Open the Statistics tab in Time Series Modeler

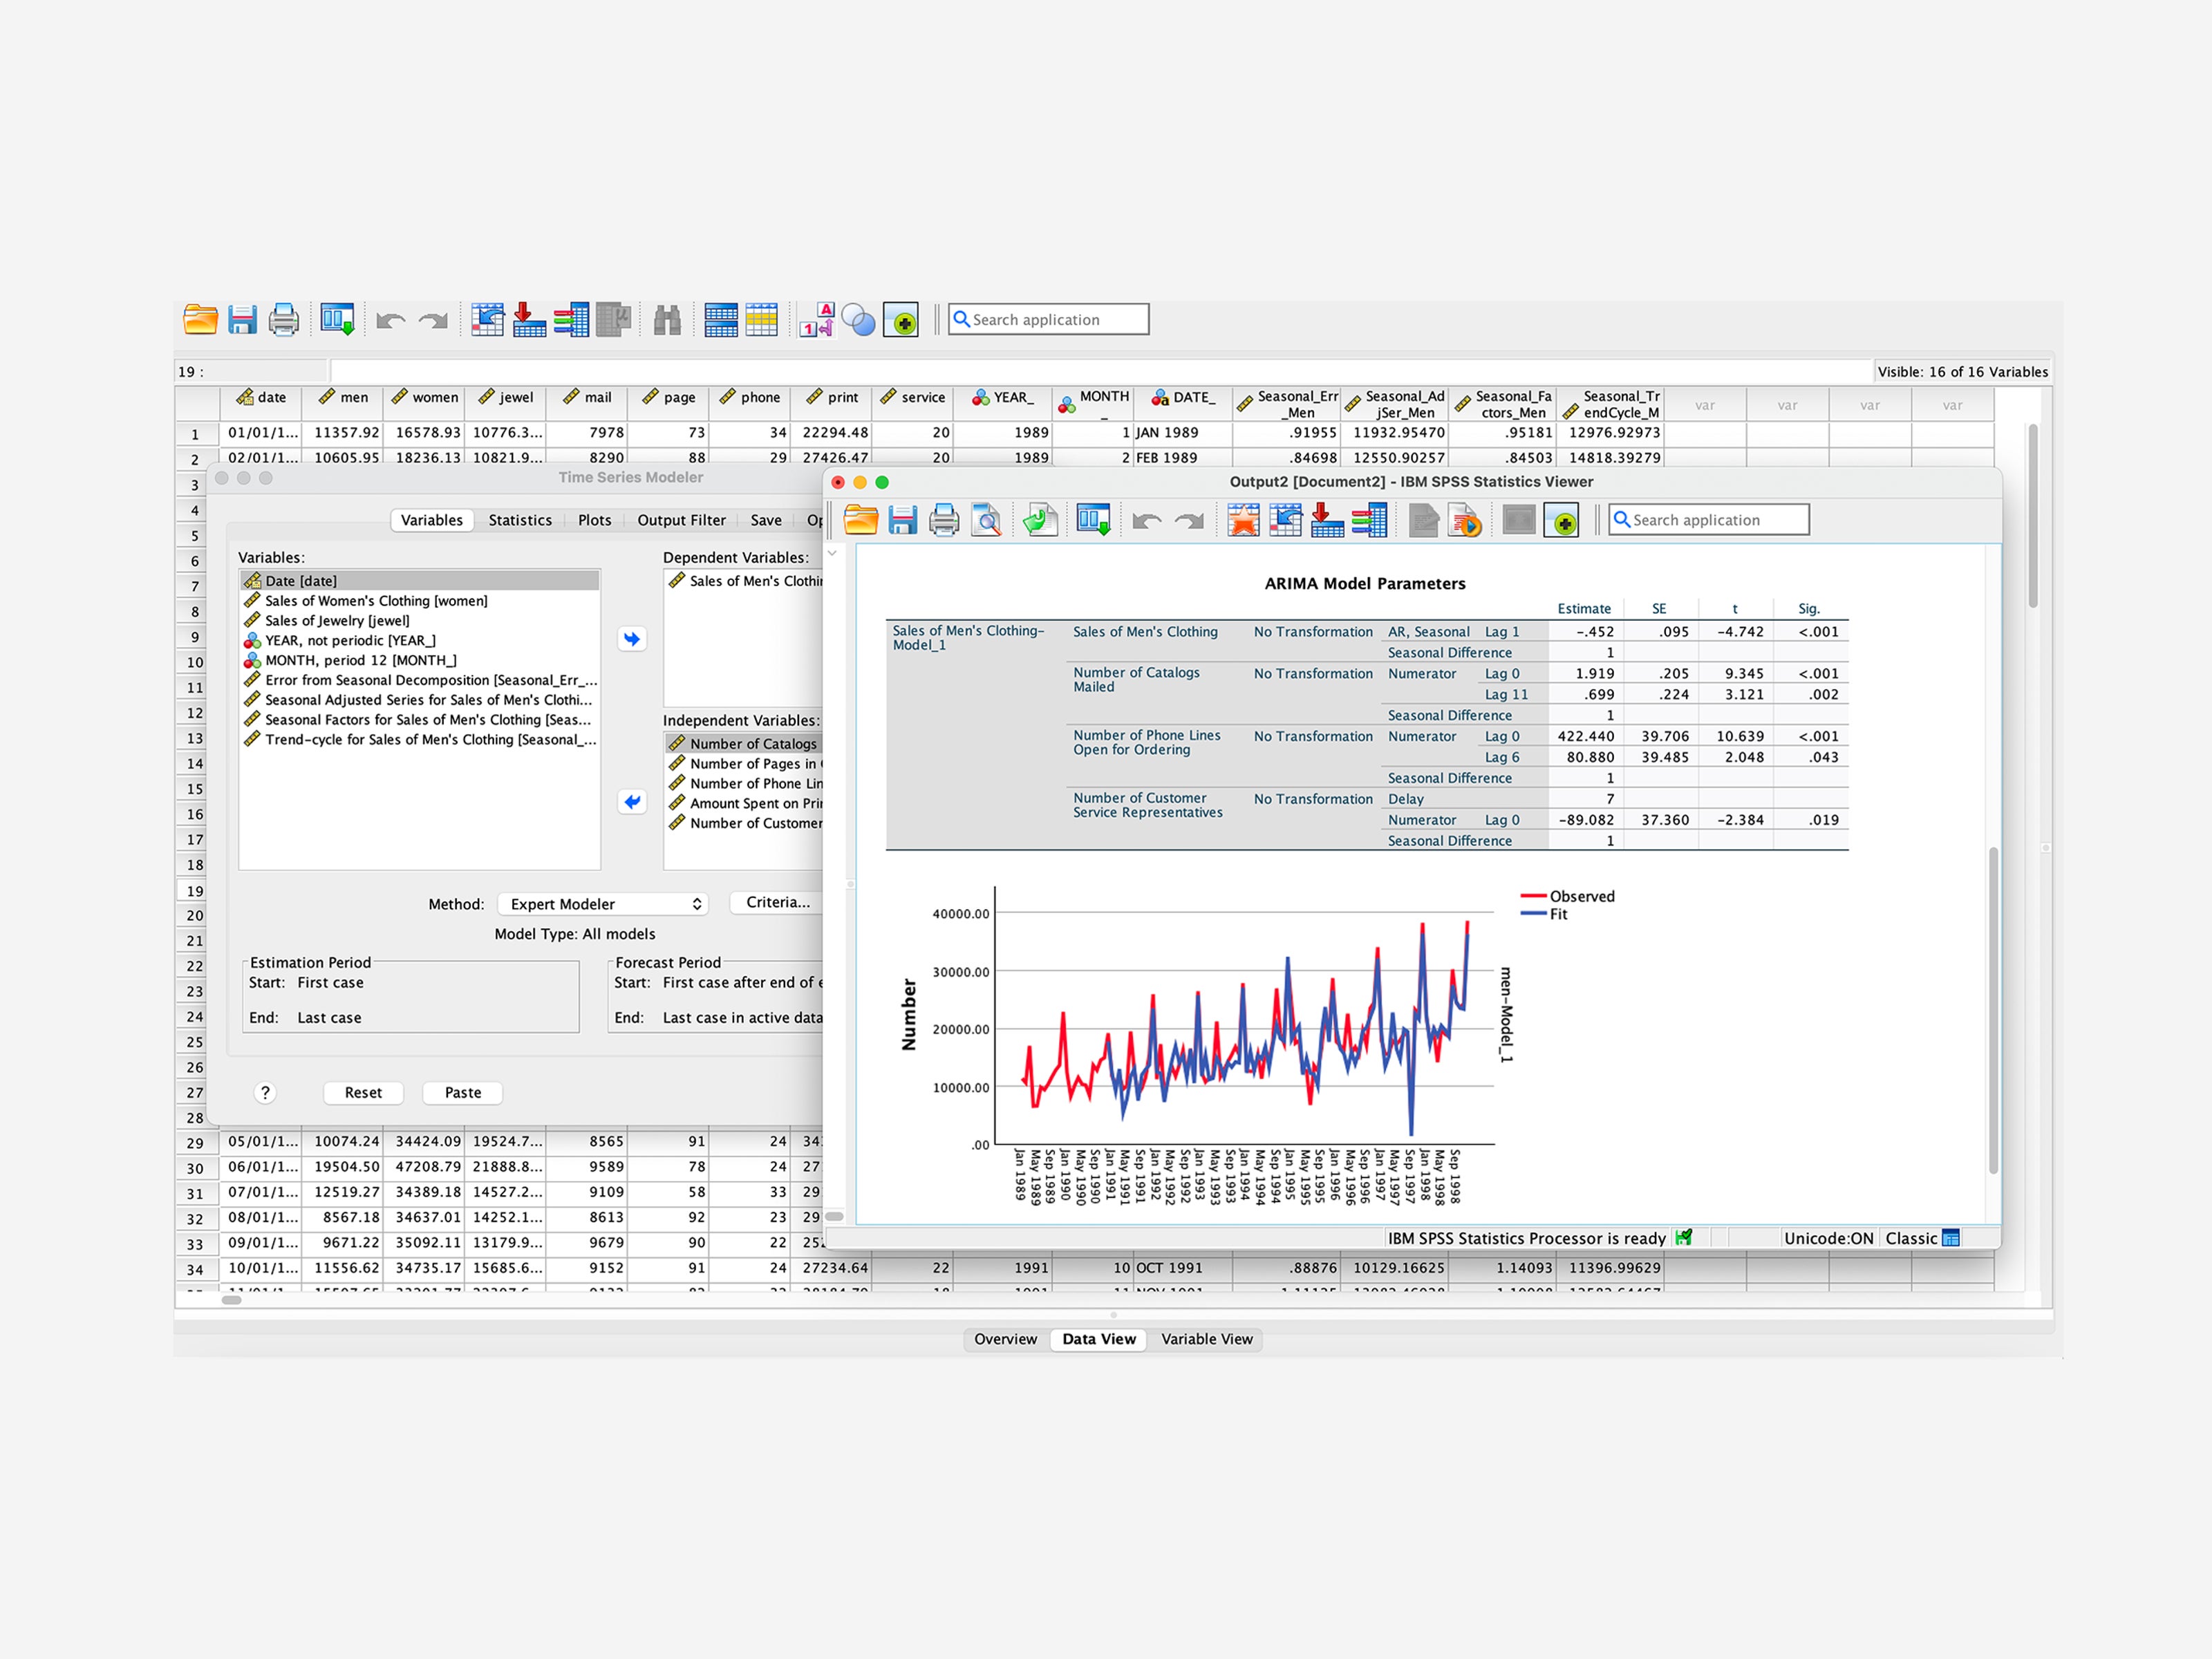pyautogui.click(x=520, y=520)
